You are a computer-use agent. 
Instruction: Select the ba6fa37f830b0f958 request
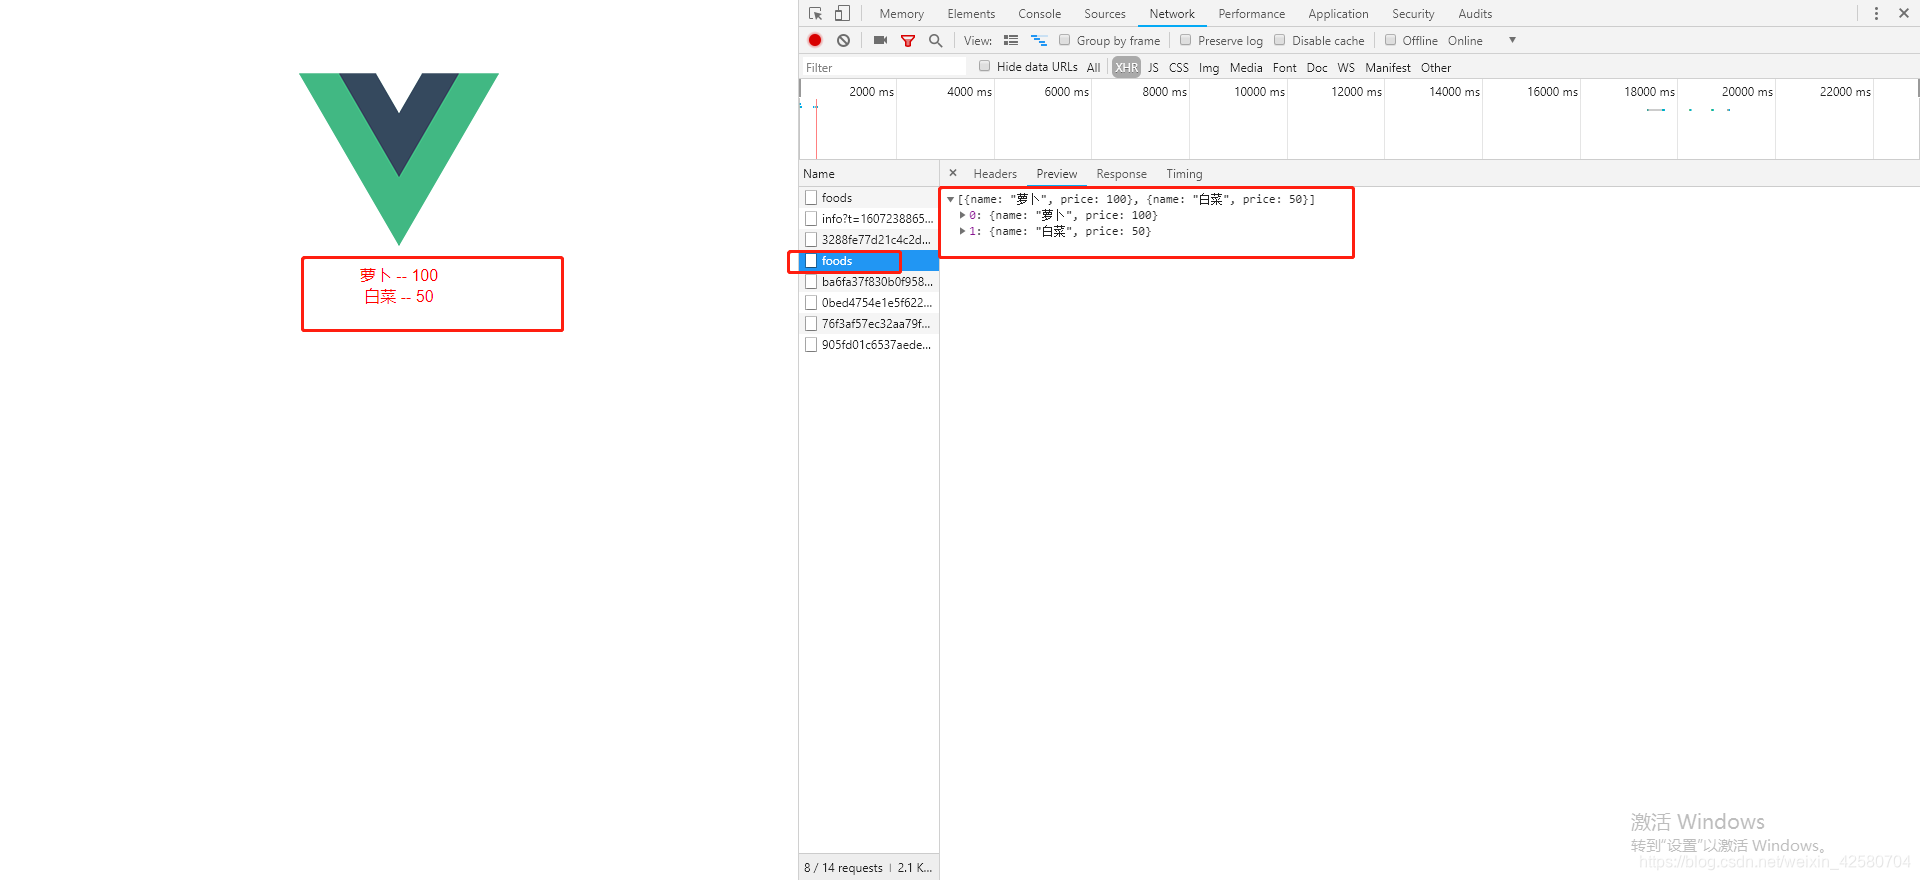click(x=869, y=282)
